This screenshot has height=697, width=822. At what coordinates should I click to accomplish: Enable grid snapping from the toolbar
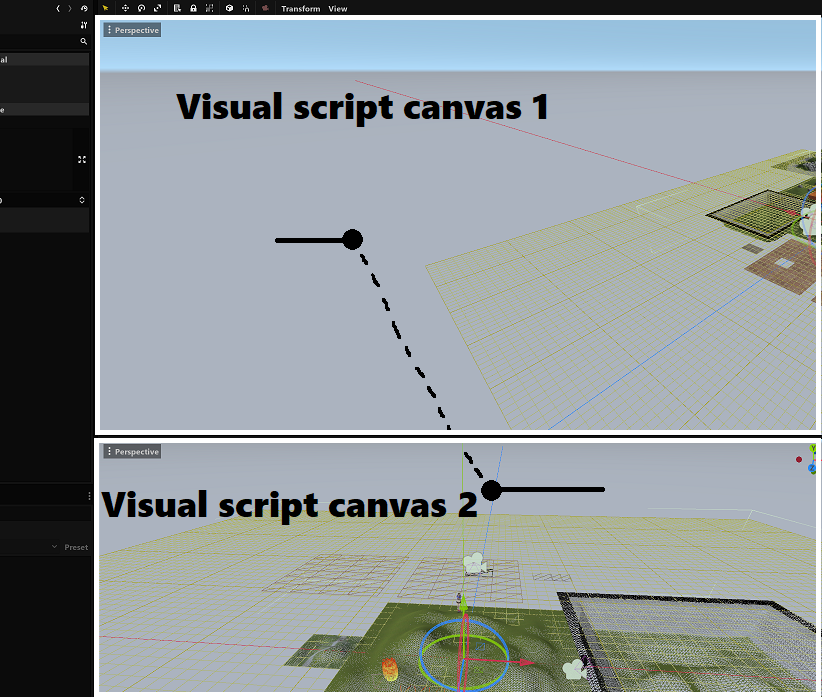click(209, 8)
